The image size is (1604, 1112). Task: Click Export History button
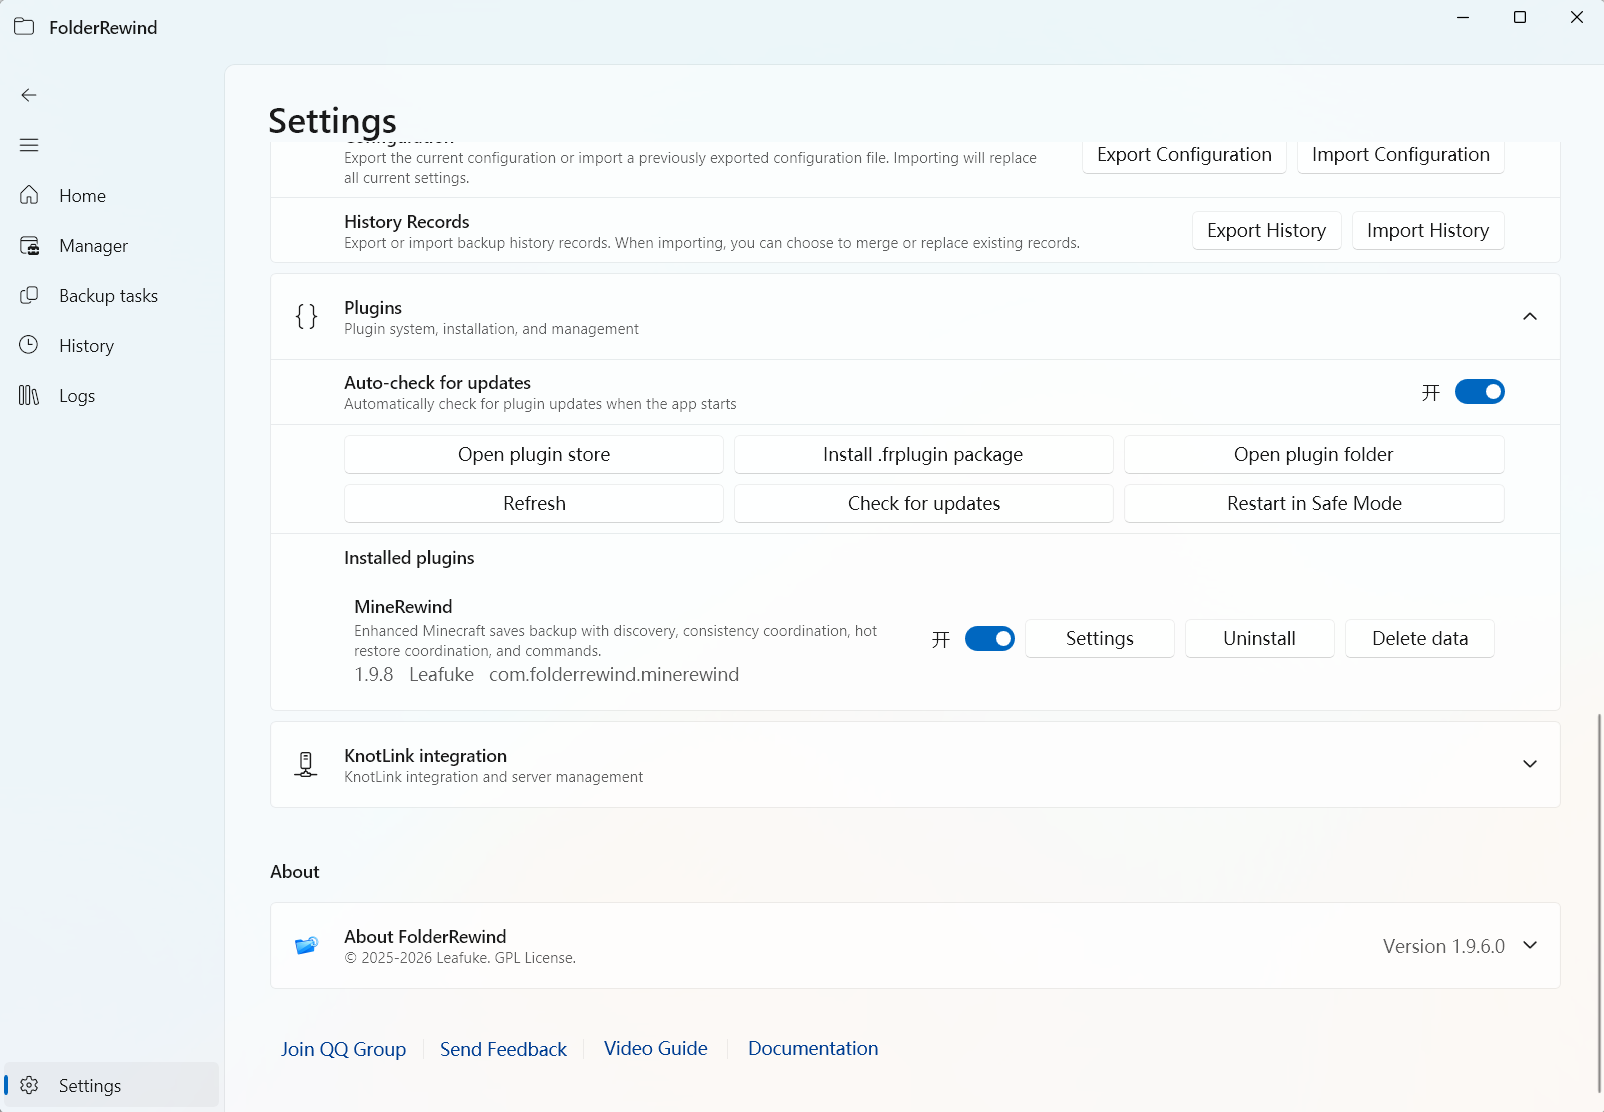(1266, 231)
